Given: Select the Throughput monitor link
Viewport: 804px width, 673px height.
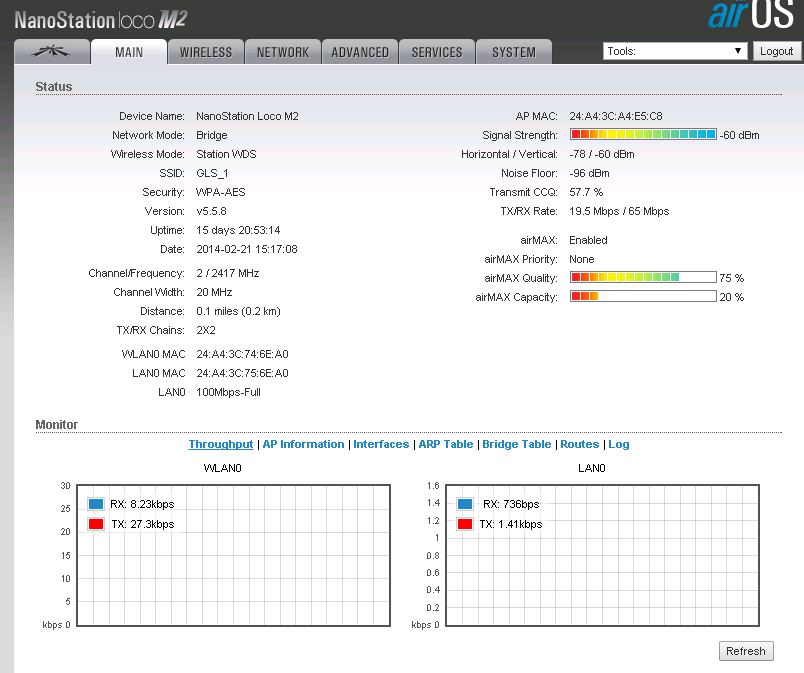Looking at the screenshot, I should [220, 444].
